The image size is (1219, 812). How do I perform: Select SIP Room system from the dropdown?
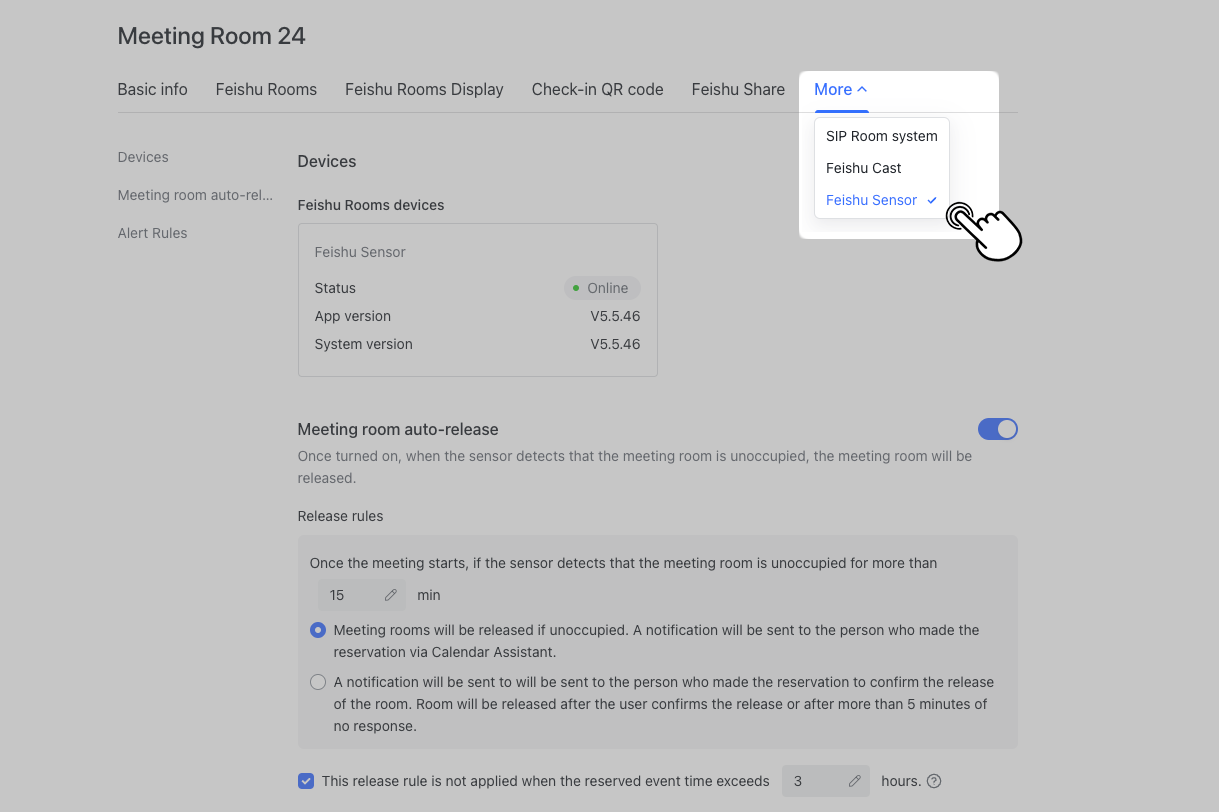(881, 136)
